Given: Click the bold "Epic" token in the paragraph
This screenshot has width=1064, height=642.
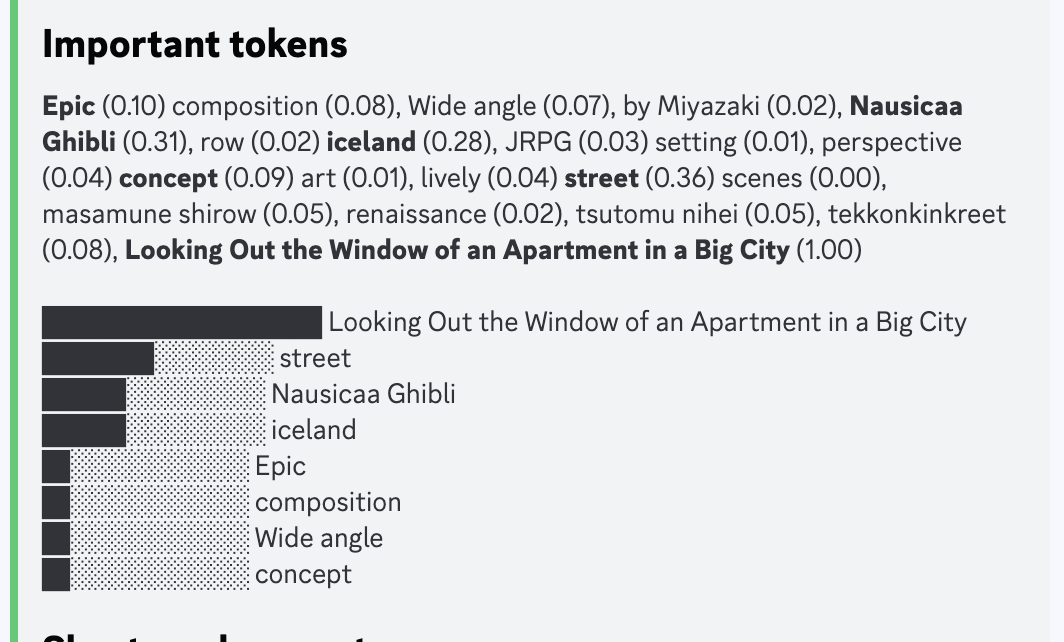Looking at the screenshot, I should (x=69, y=106).
